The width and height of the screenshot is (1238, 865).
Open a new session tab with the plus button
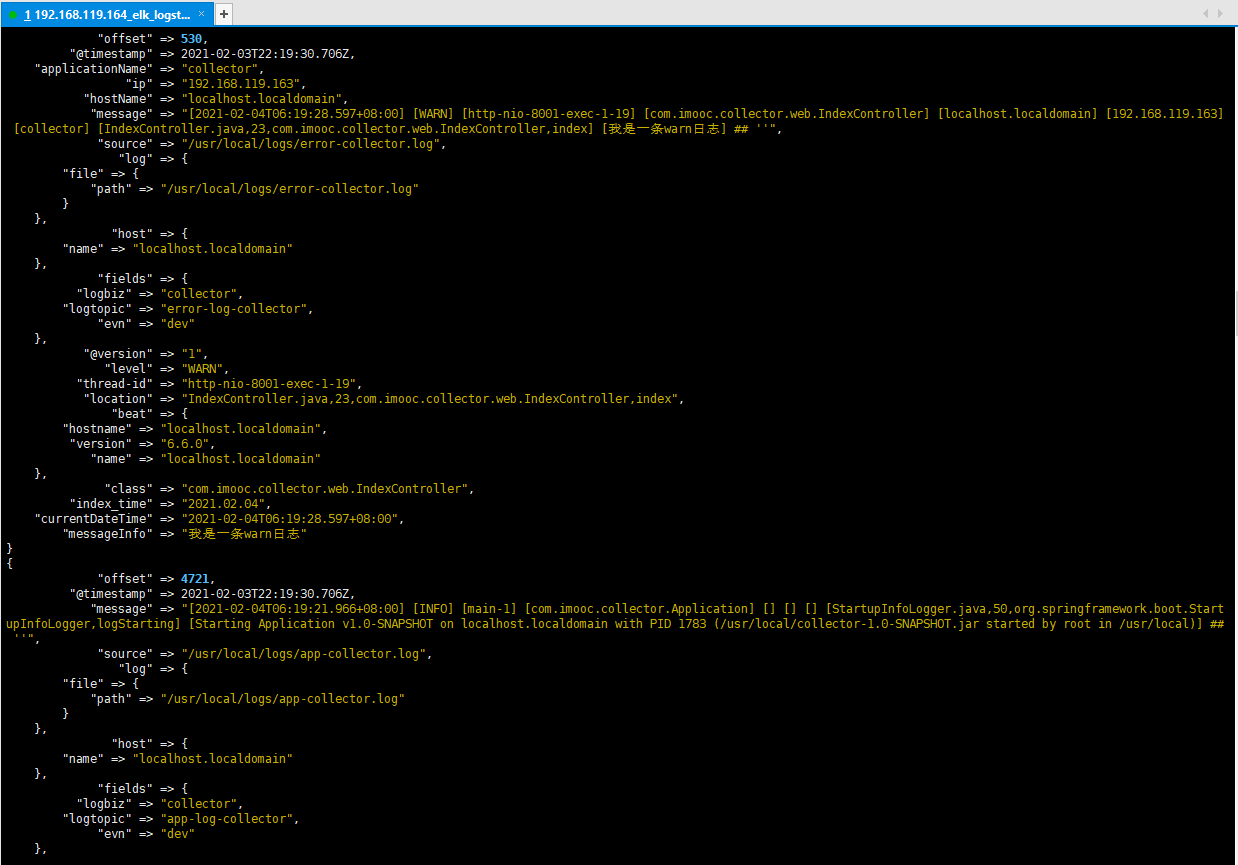tap(224, 14)
